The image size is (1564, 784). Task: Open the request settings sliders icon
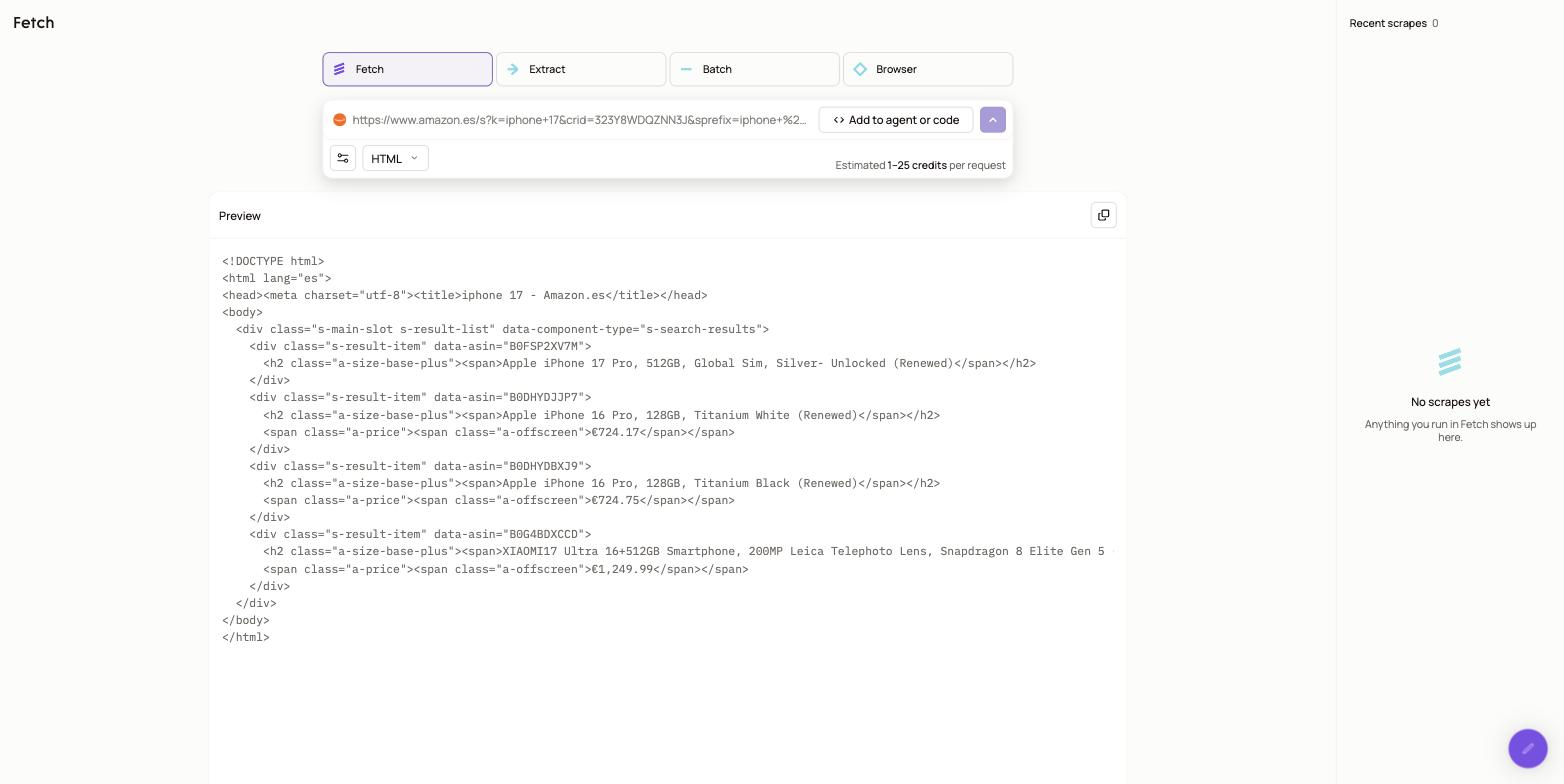[x=343, y=158]
